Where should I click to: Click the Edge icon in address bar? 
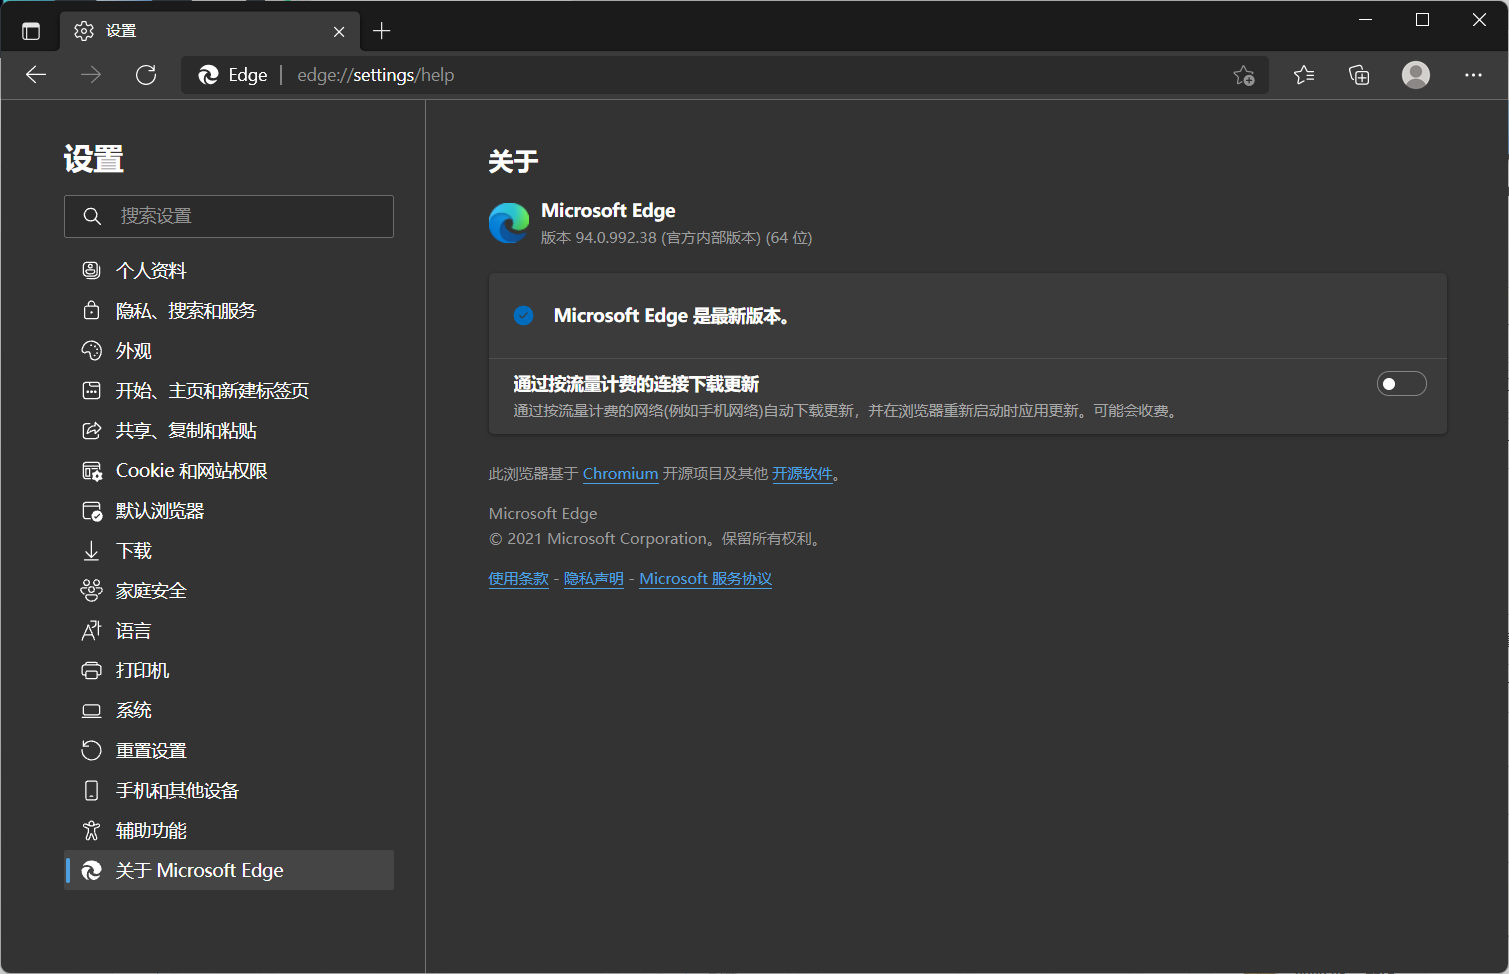click(x=209, y=75)
